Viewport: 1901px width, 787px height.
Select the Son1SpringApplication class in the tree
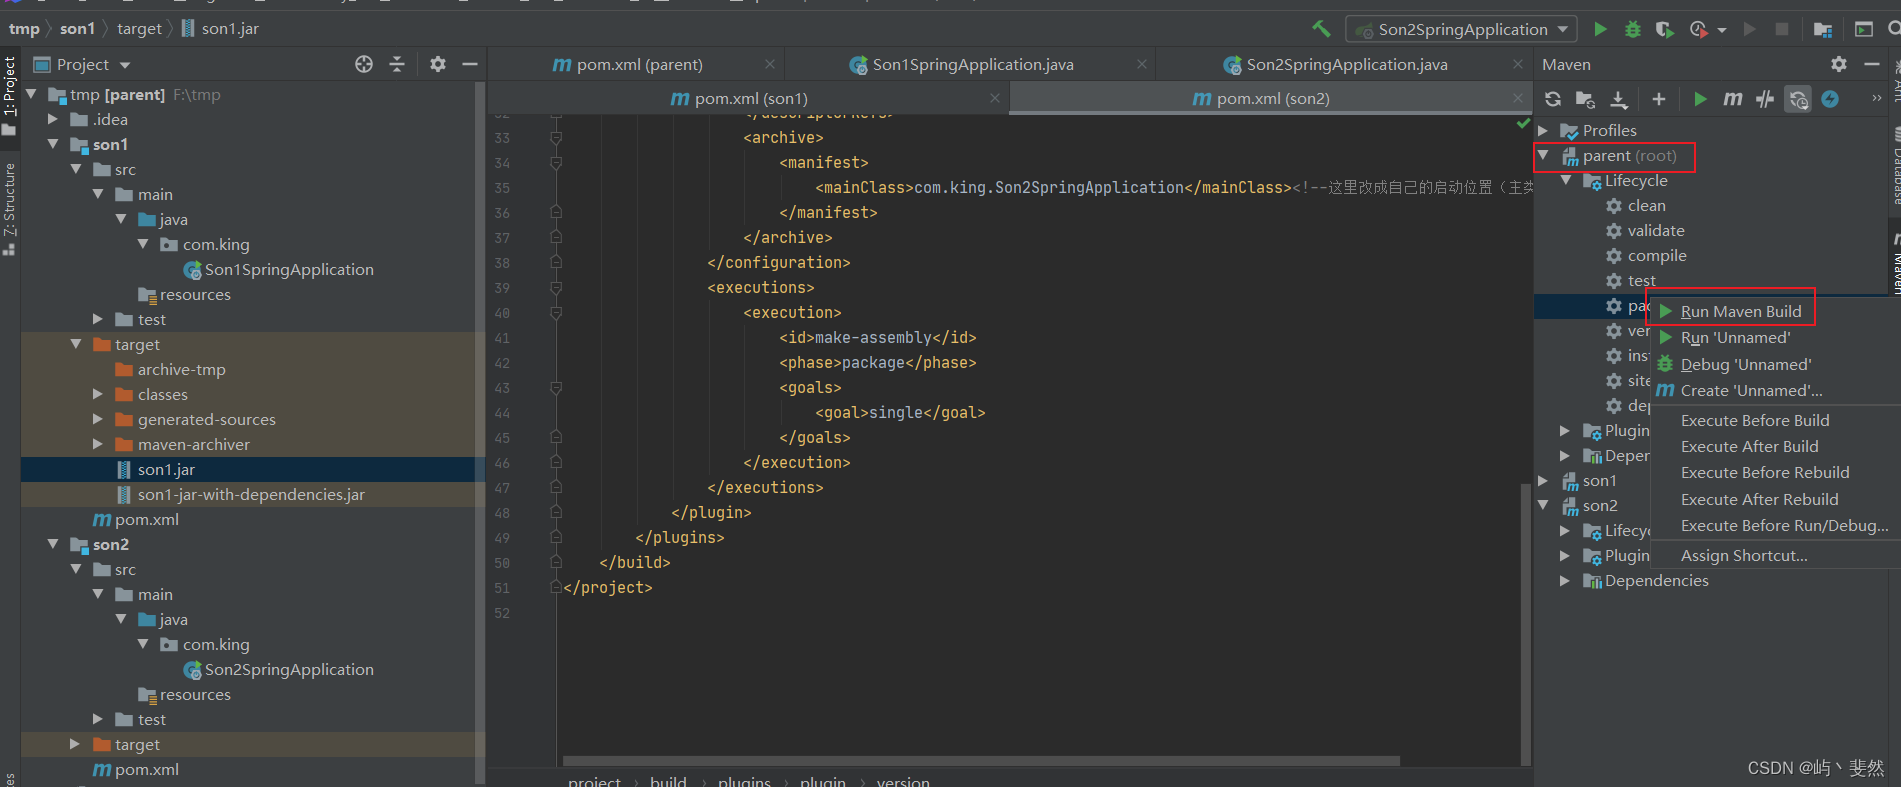click(289, 270)
